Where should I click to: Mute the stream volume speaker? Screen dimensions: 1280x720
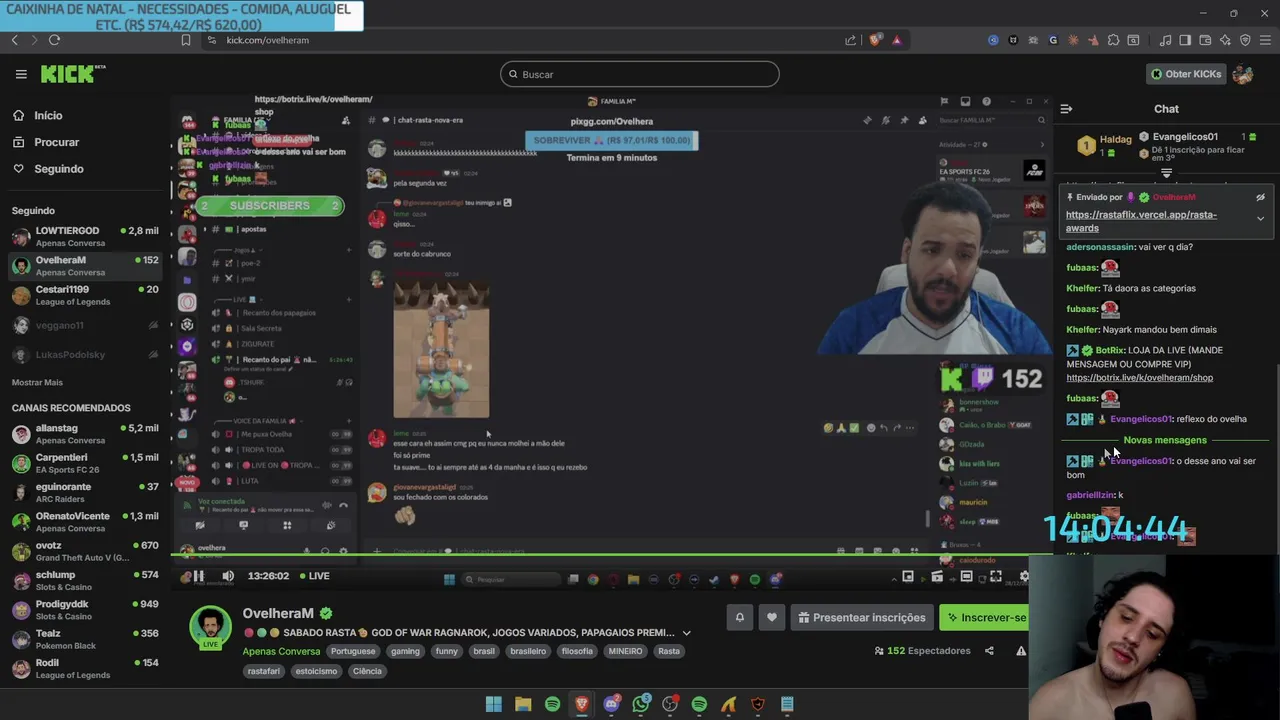[228, 576]
